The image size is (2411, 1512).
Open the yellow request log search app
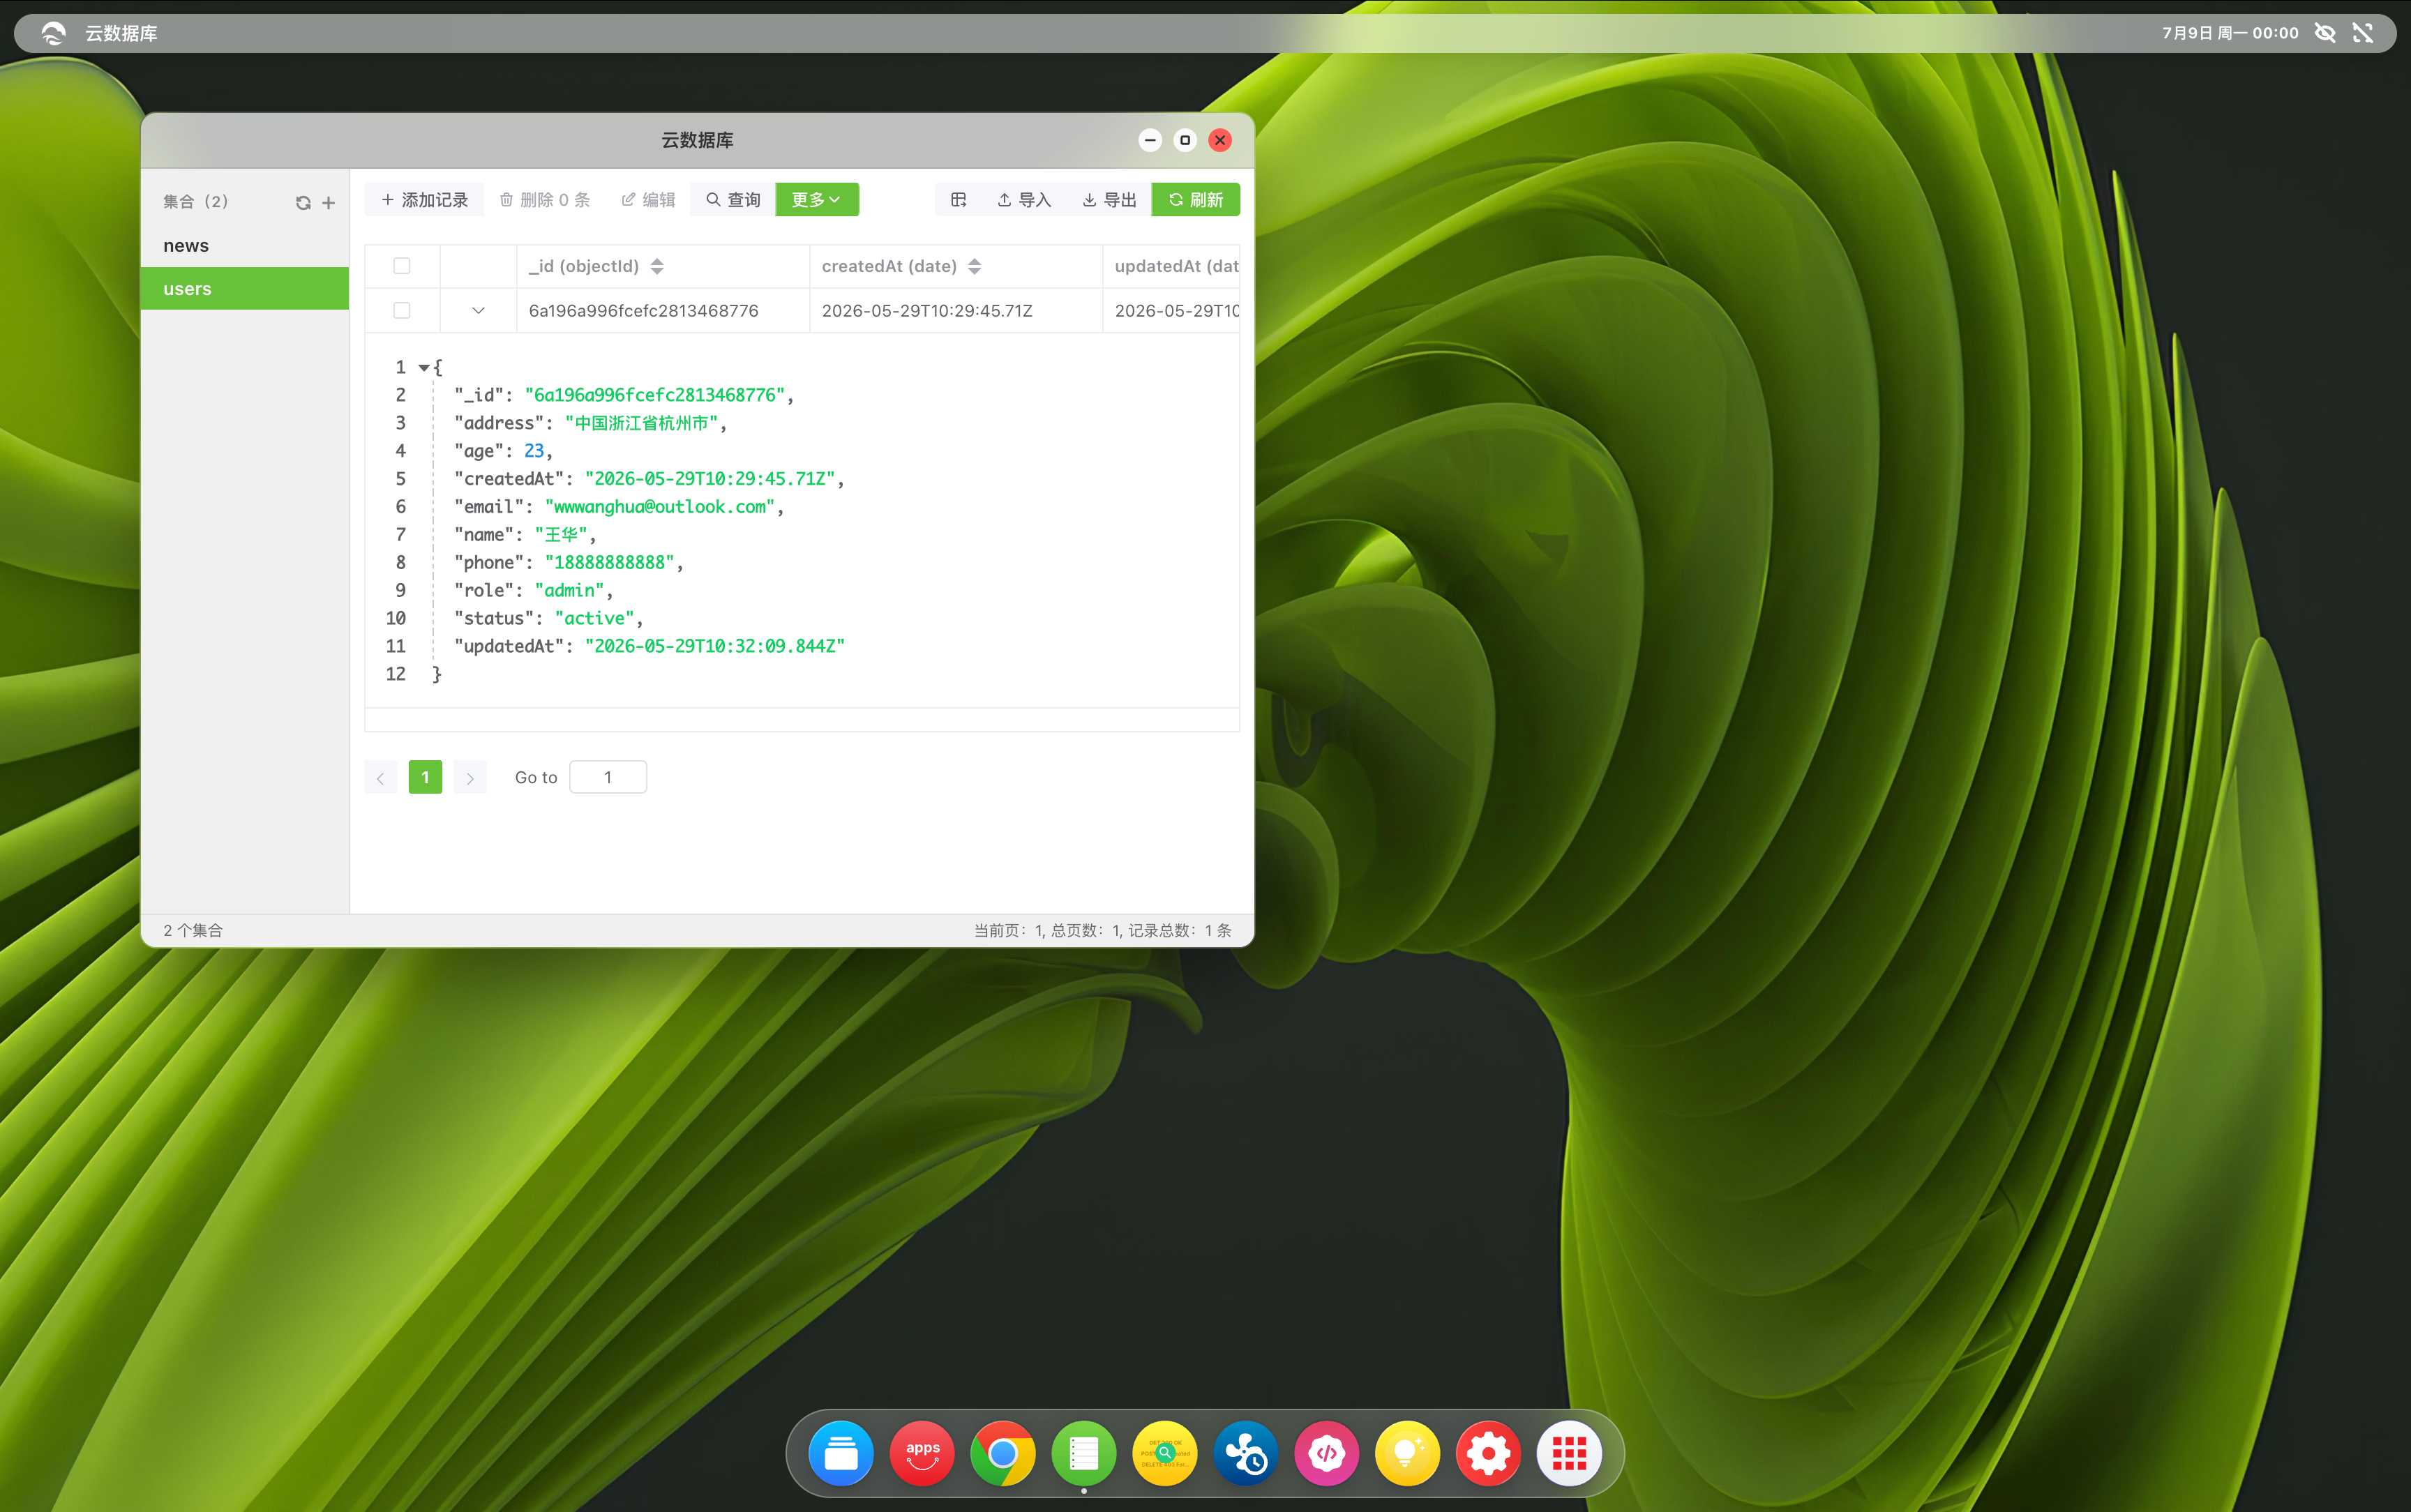pos(1165,1453)
